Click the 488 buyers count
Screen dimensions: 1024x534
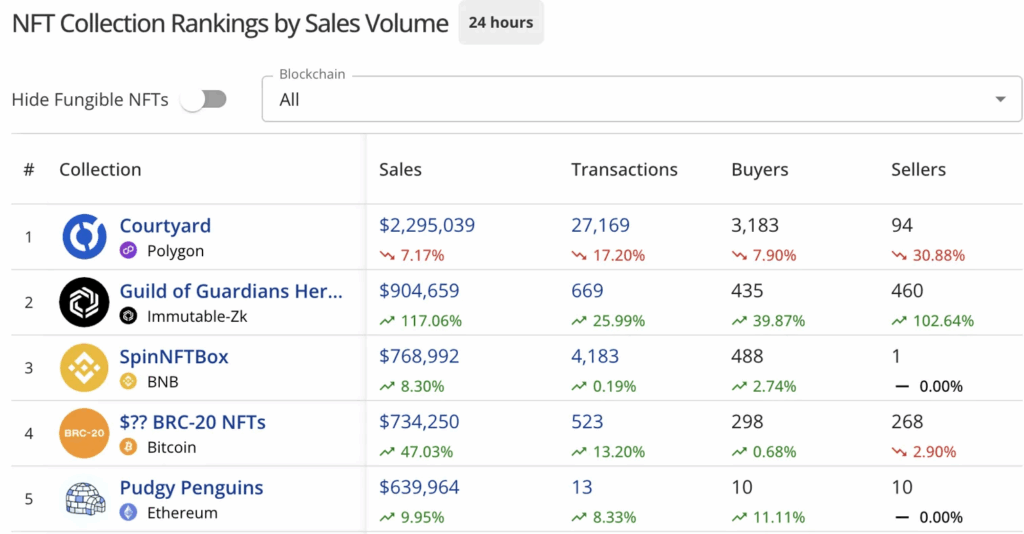click(x=747, y=356)
